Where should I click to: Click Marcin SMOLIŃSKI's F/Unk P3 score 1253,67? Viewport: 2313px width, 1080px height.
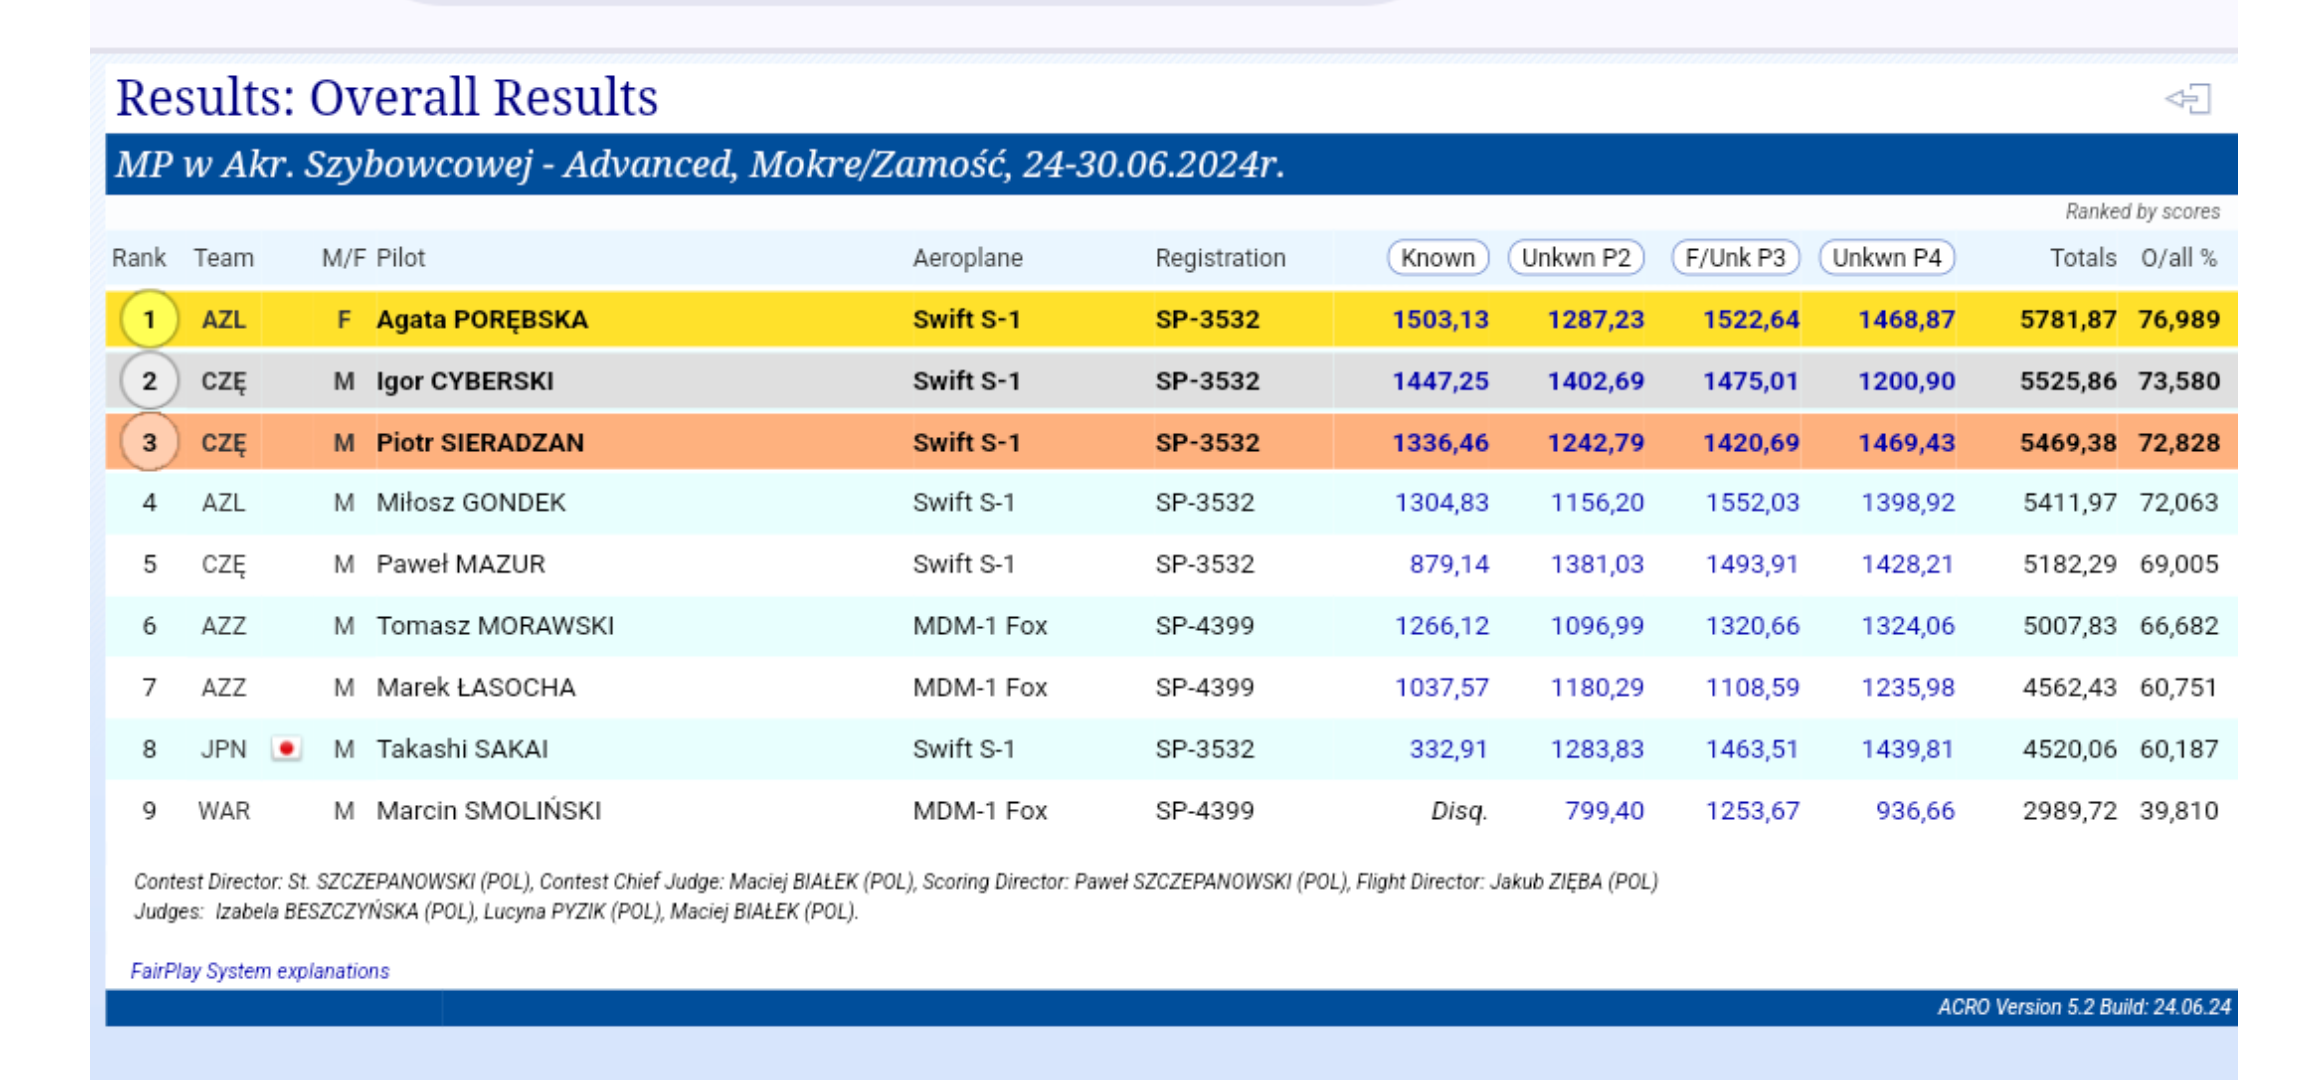coord(1752,811)
